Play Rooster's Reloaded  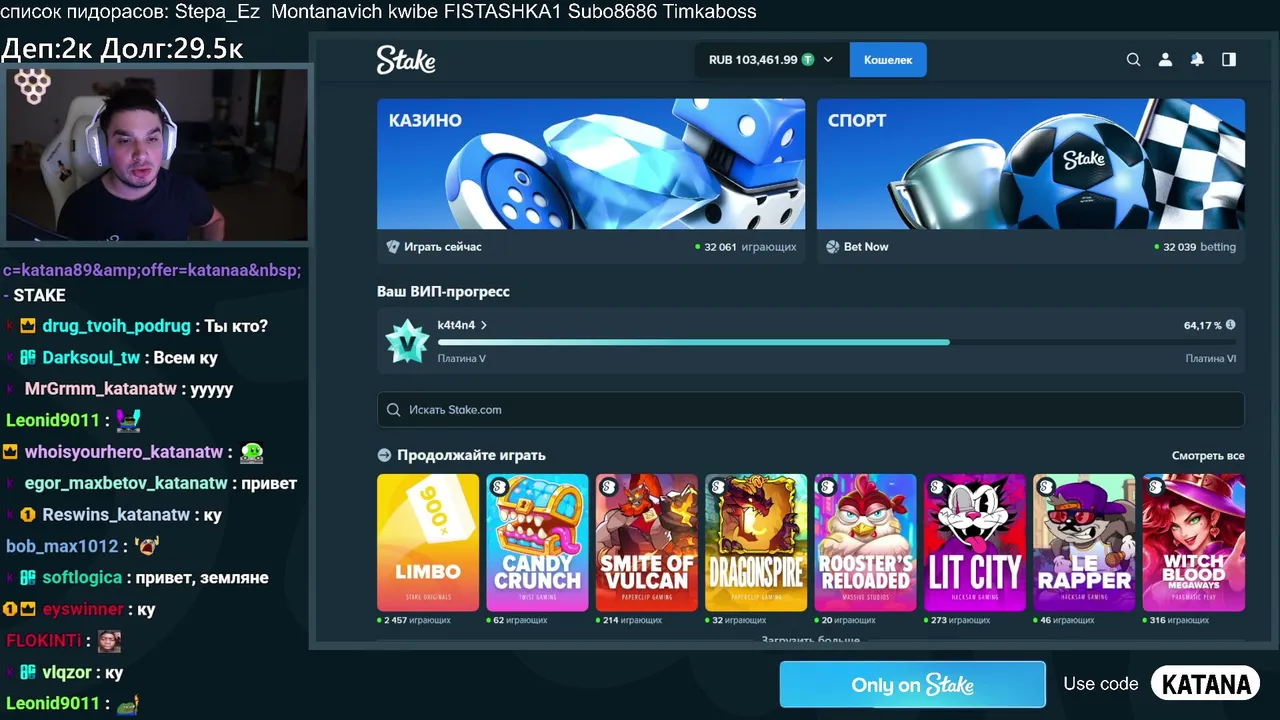[865, 542]
